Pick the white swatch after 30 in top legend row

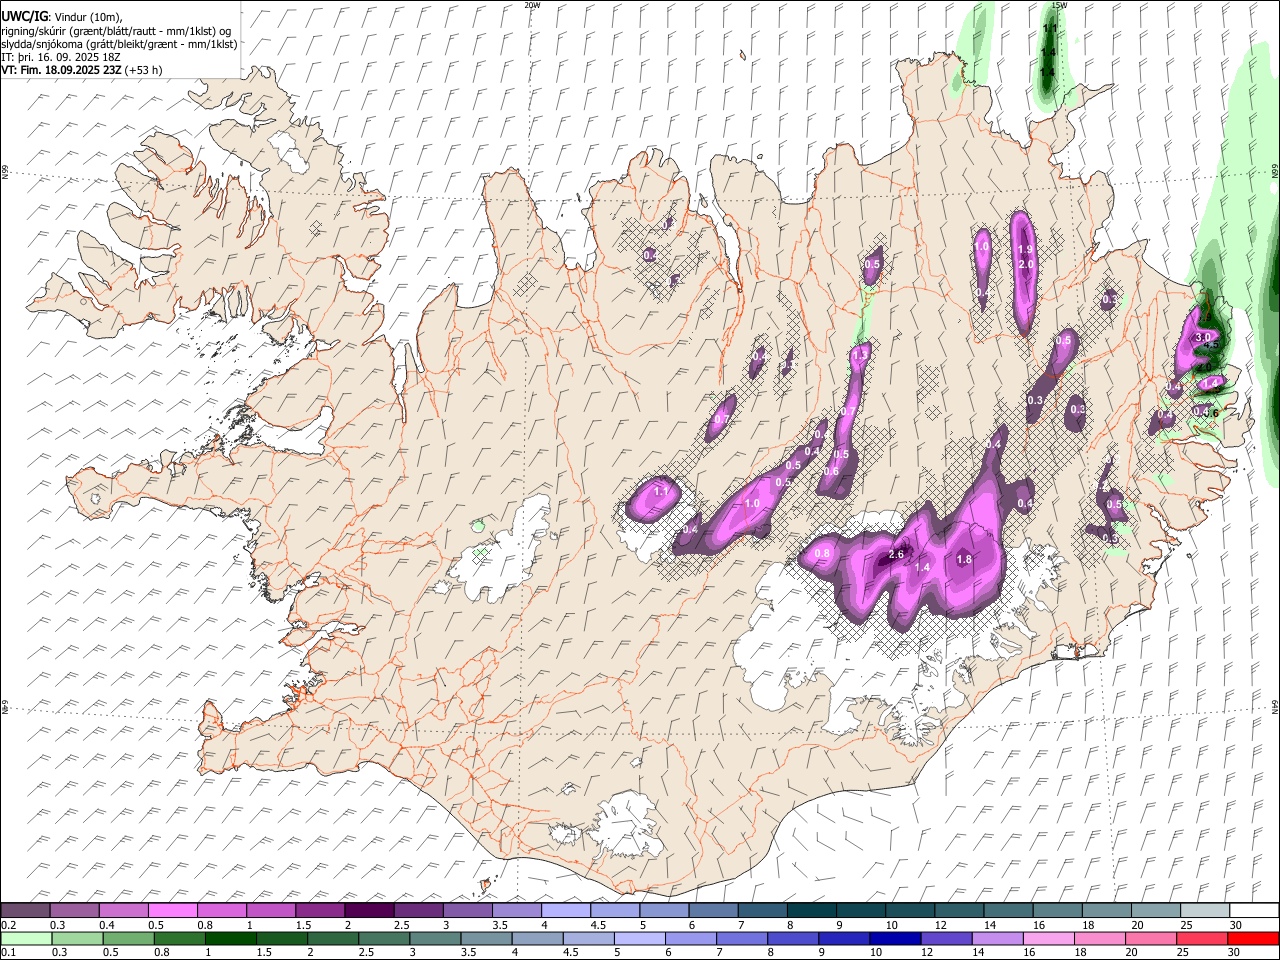1254,910
